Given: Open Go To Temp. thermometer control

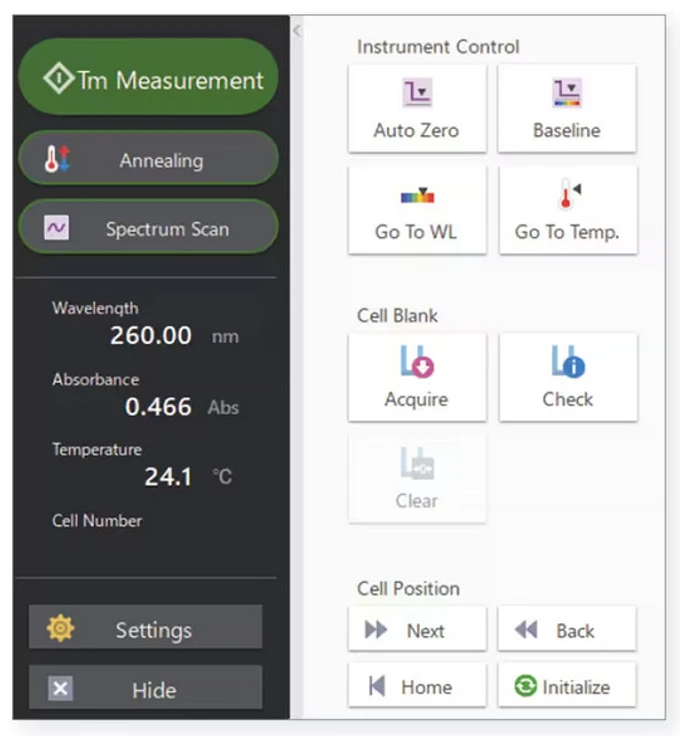Looking at the screenshot, I should pos(567,209).
